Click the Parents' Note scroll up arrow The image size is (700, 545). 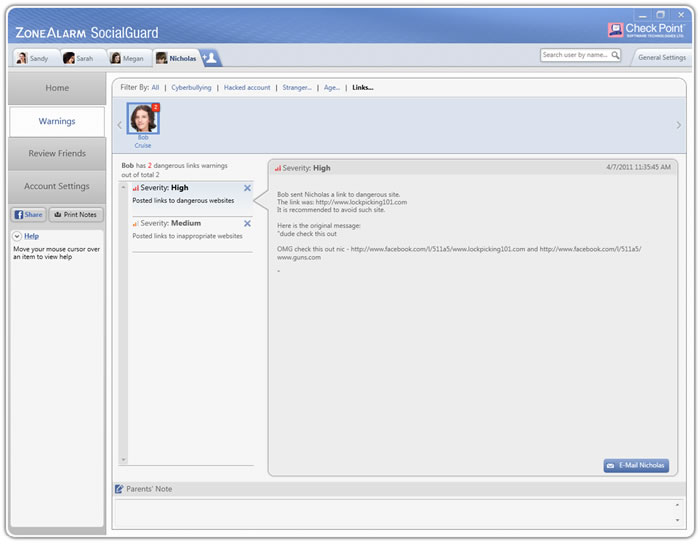pos(677,505)
